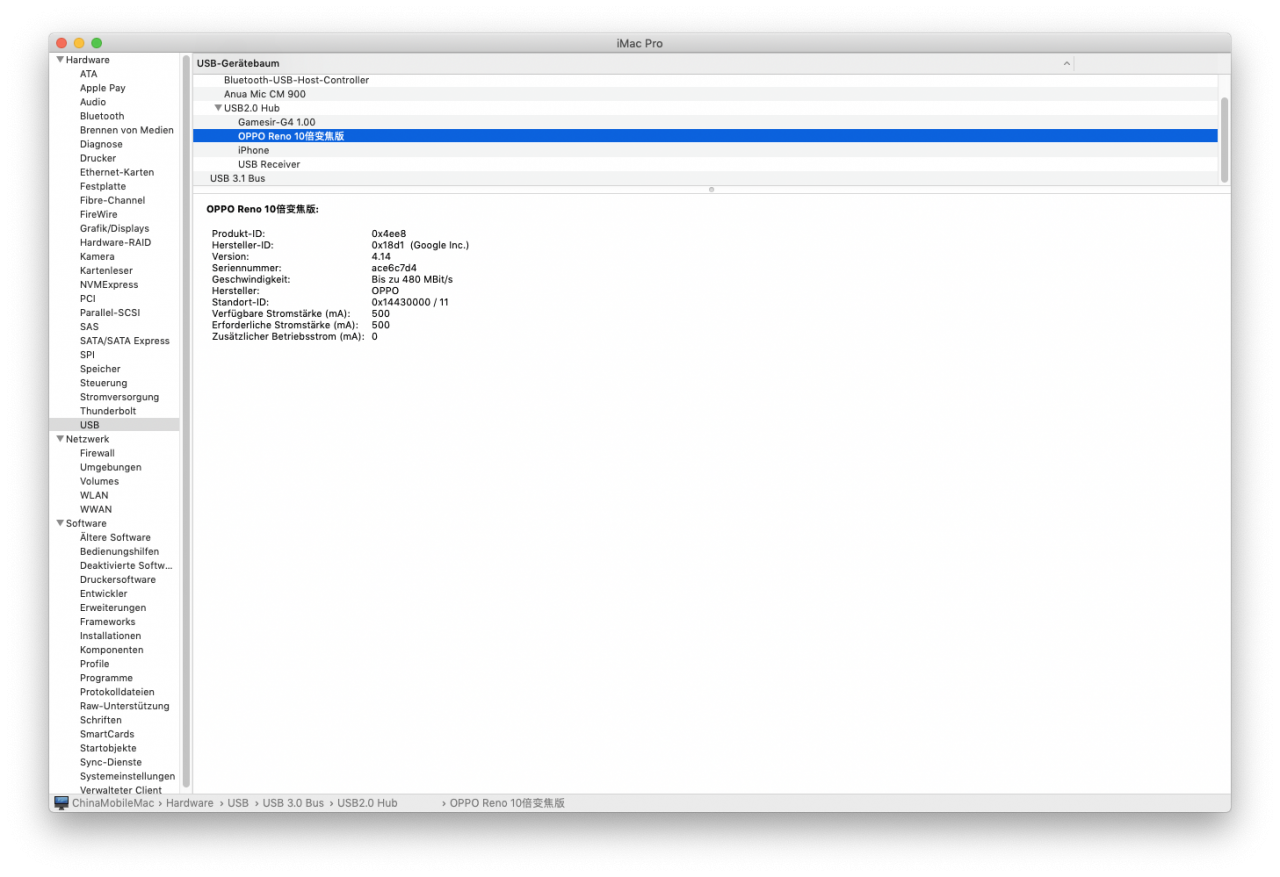Viewport: 1280px width, 877px height.
Task: Select the OPPO Reno device row
Action: click(705, 136)
